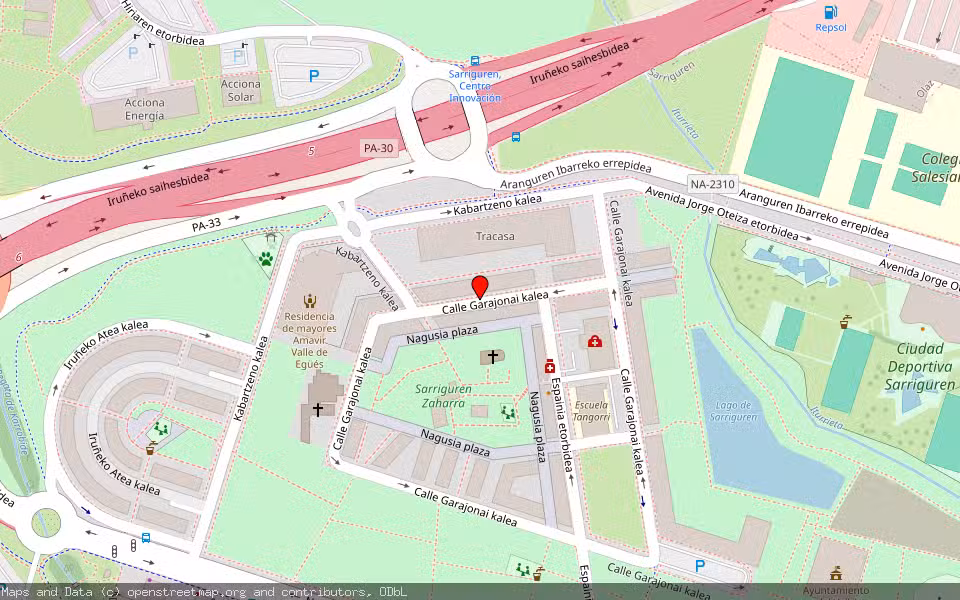Click the Ciudad Deportiva Sarriguren sports icon

pyautogui.click(x=848, y=322)
